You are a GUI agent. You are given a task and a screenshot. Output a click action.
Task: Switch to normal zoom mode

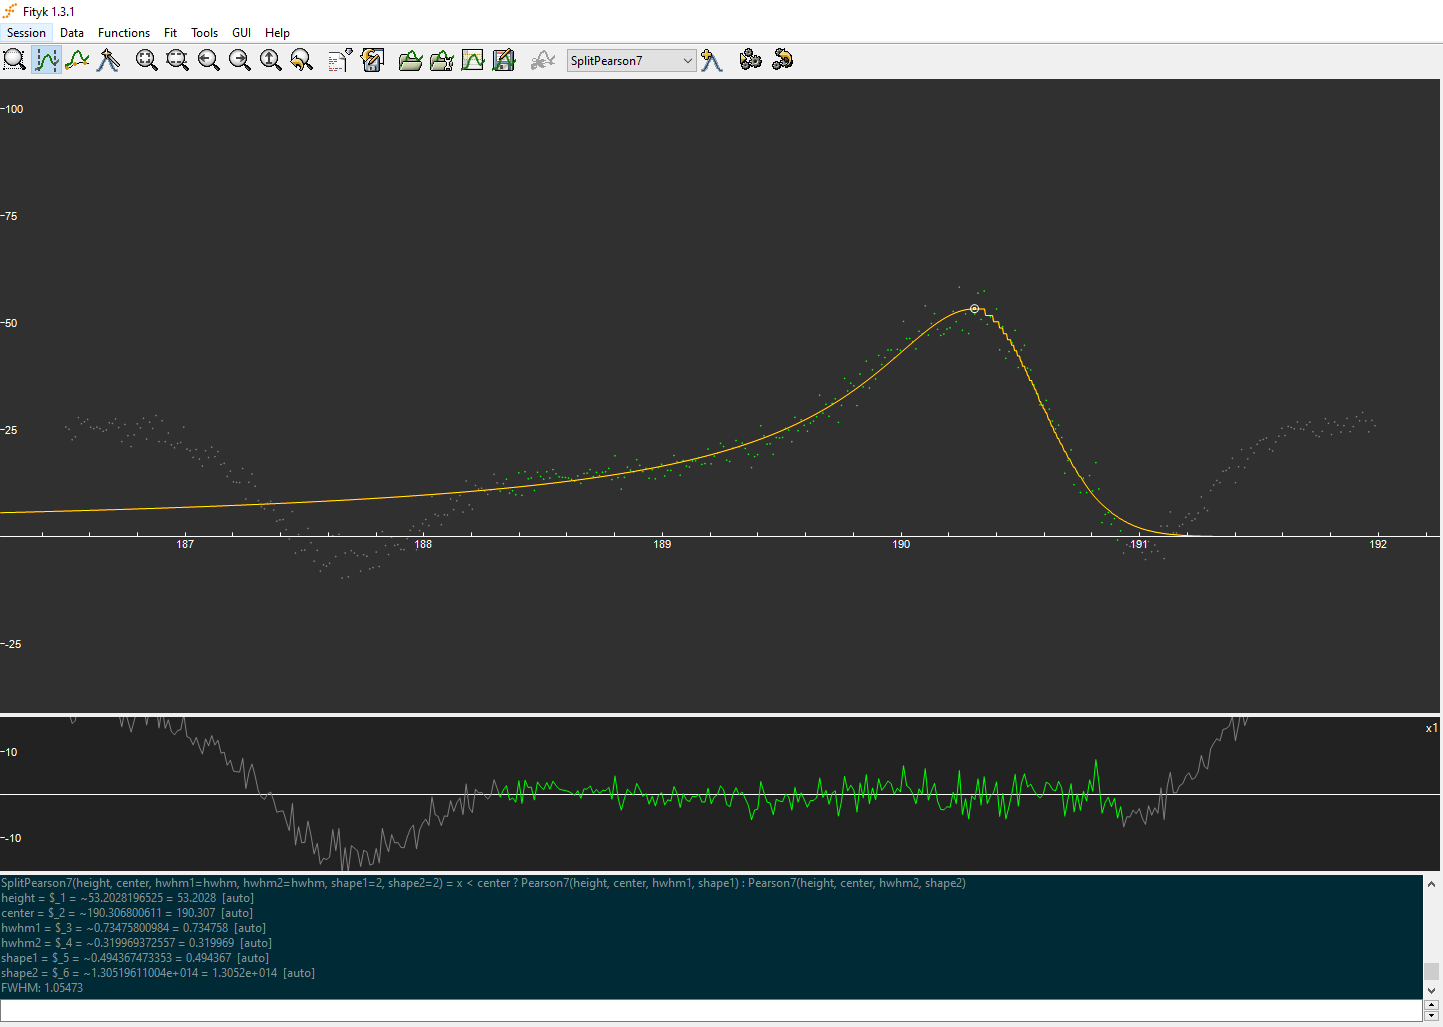coord(15,61)
